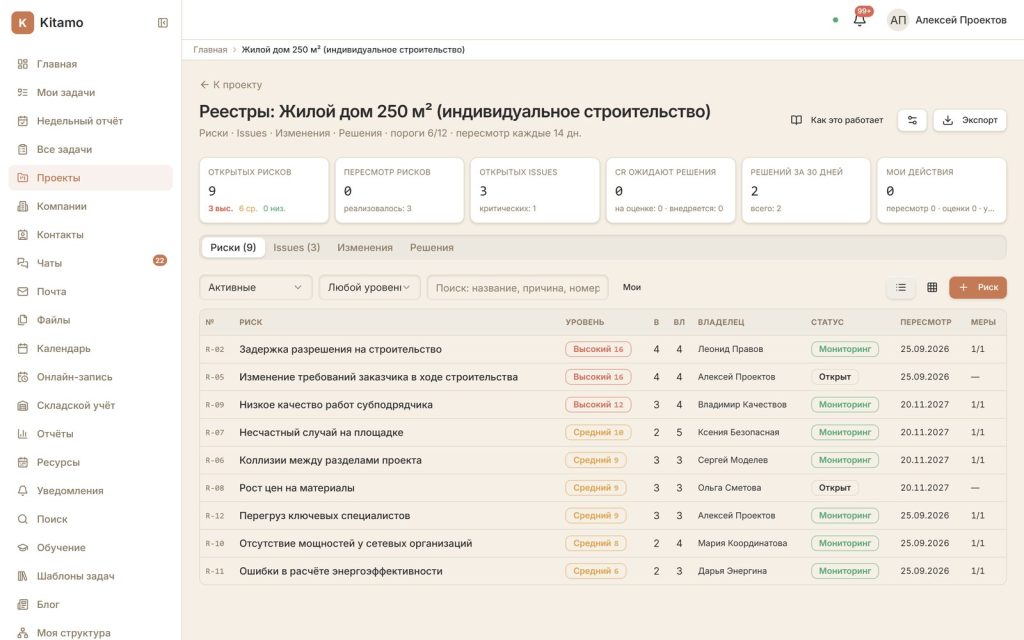Viewport: 1024px width, 640px height.
Task: Open Как это работает help
Action: click(837, 120)
